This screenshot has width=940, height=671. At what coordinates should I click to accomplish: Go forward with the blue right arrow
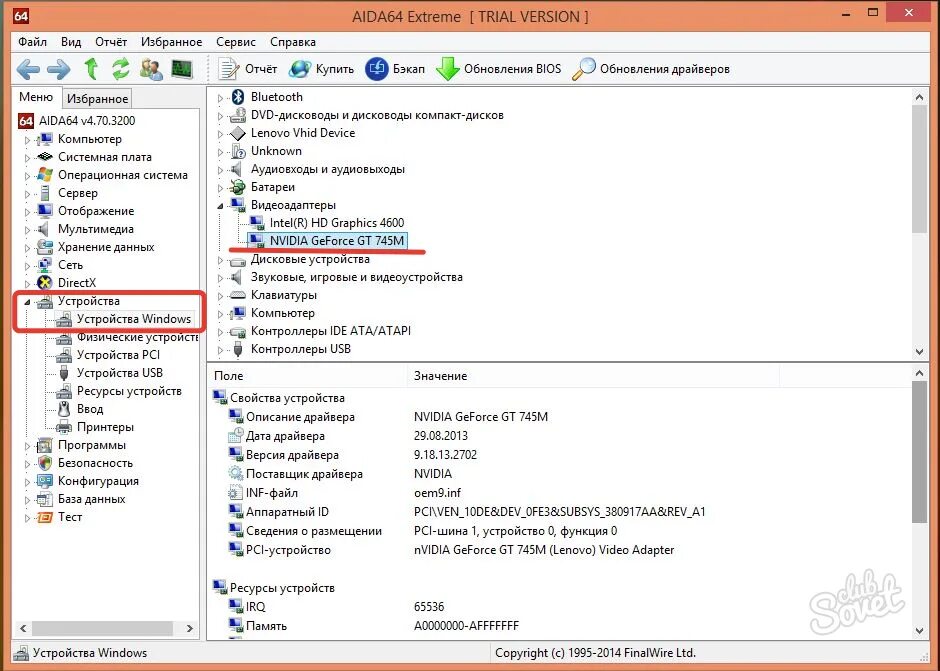click(x=59, y=70)
